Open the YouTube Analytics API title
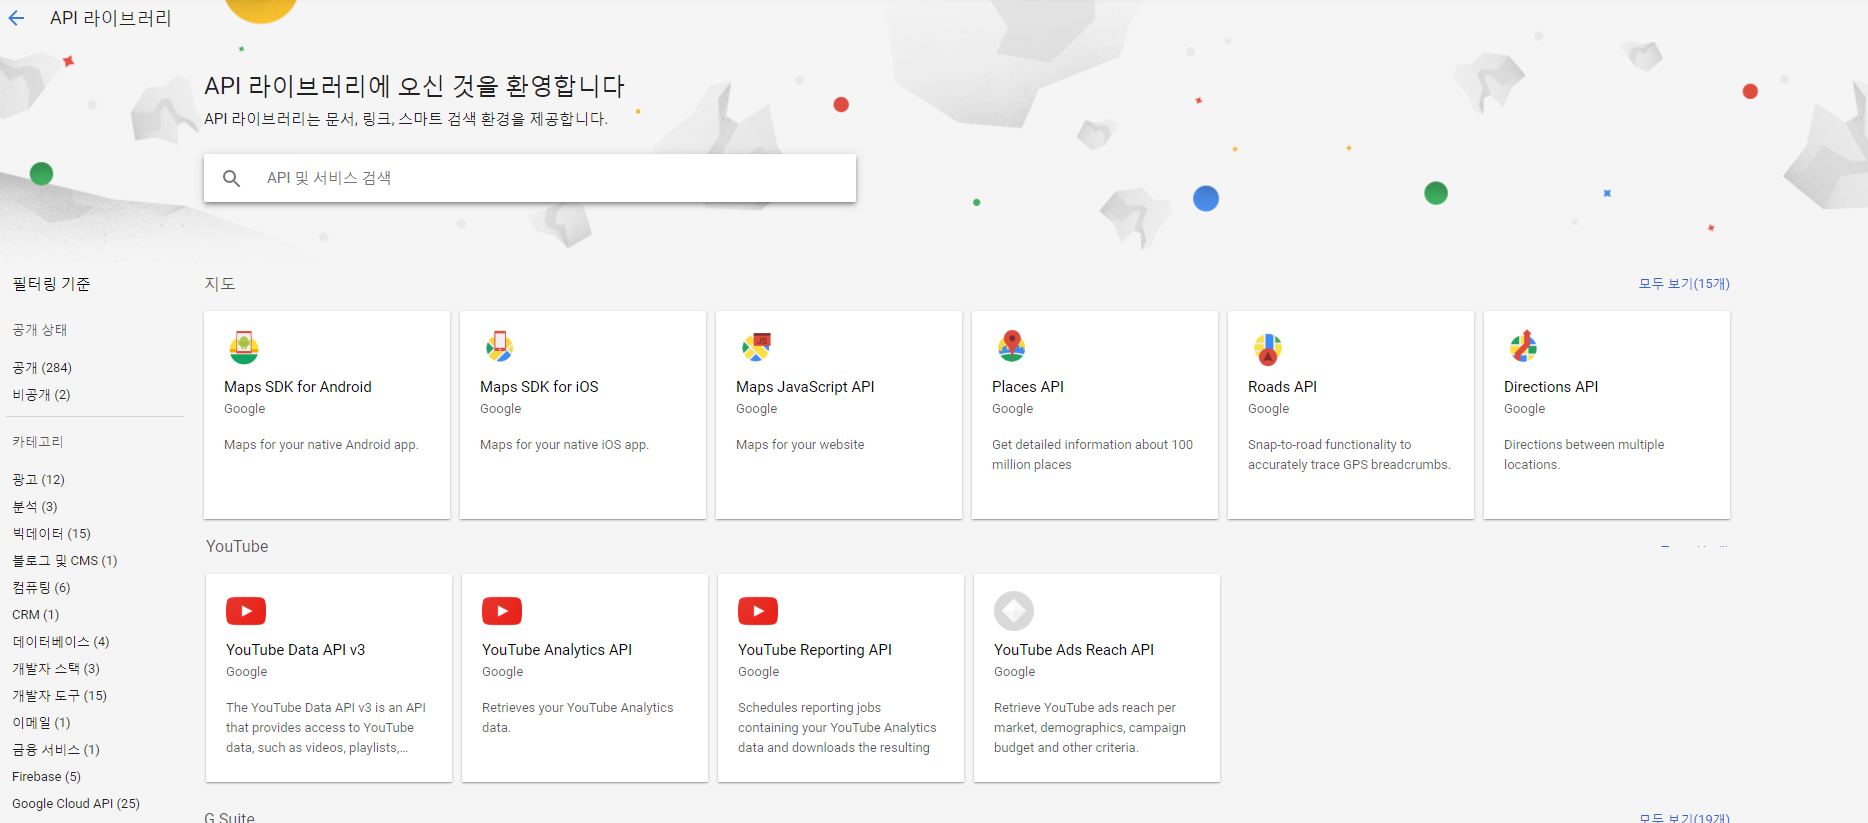Screen dimensions: 1868x823 coord(557,650)
